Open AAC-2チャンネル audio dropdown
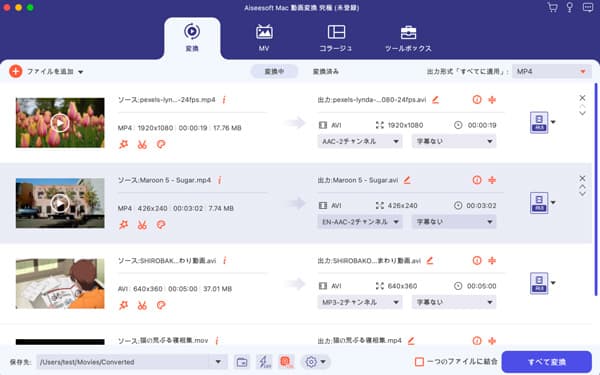Viewport: 600px width, 375px height. (x=360, y=141)
